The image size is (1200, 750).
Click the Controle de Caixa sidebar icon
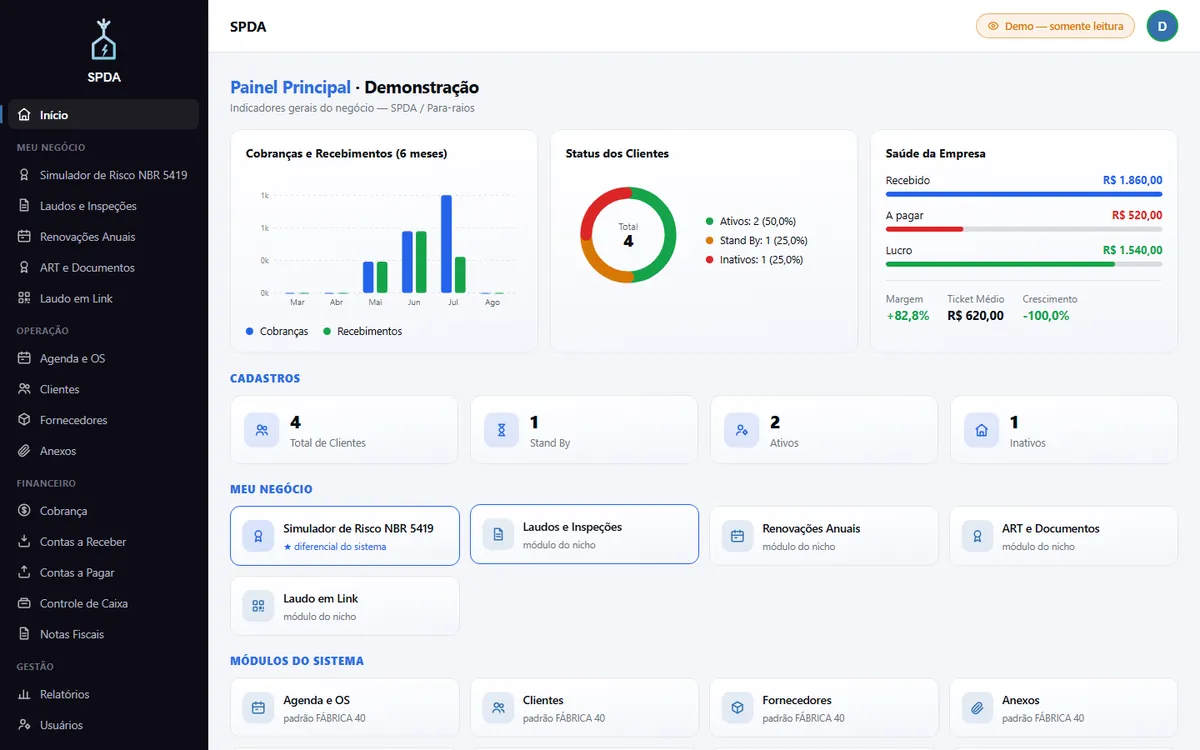(24, 604)
